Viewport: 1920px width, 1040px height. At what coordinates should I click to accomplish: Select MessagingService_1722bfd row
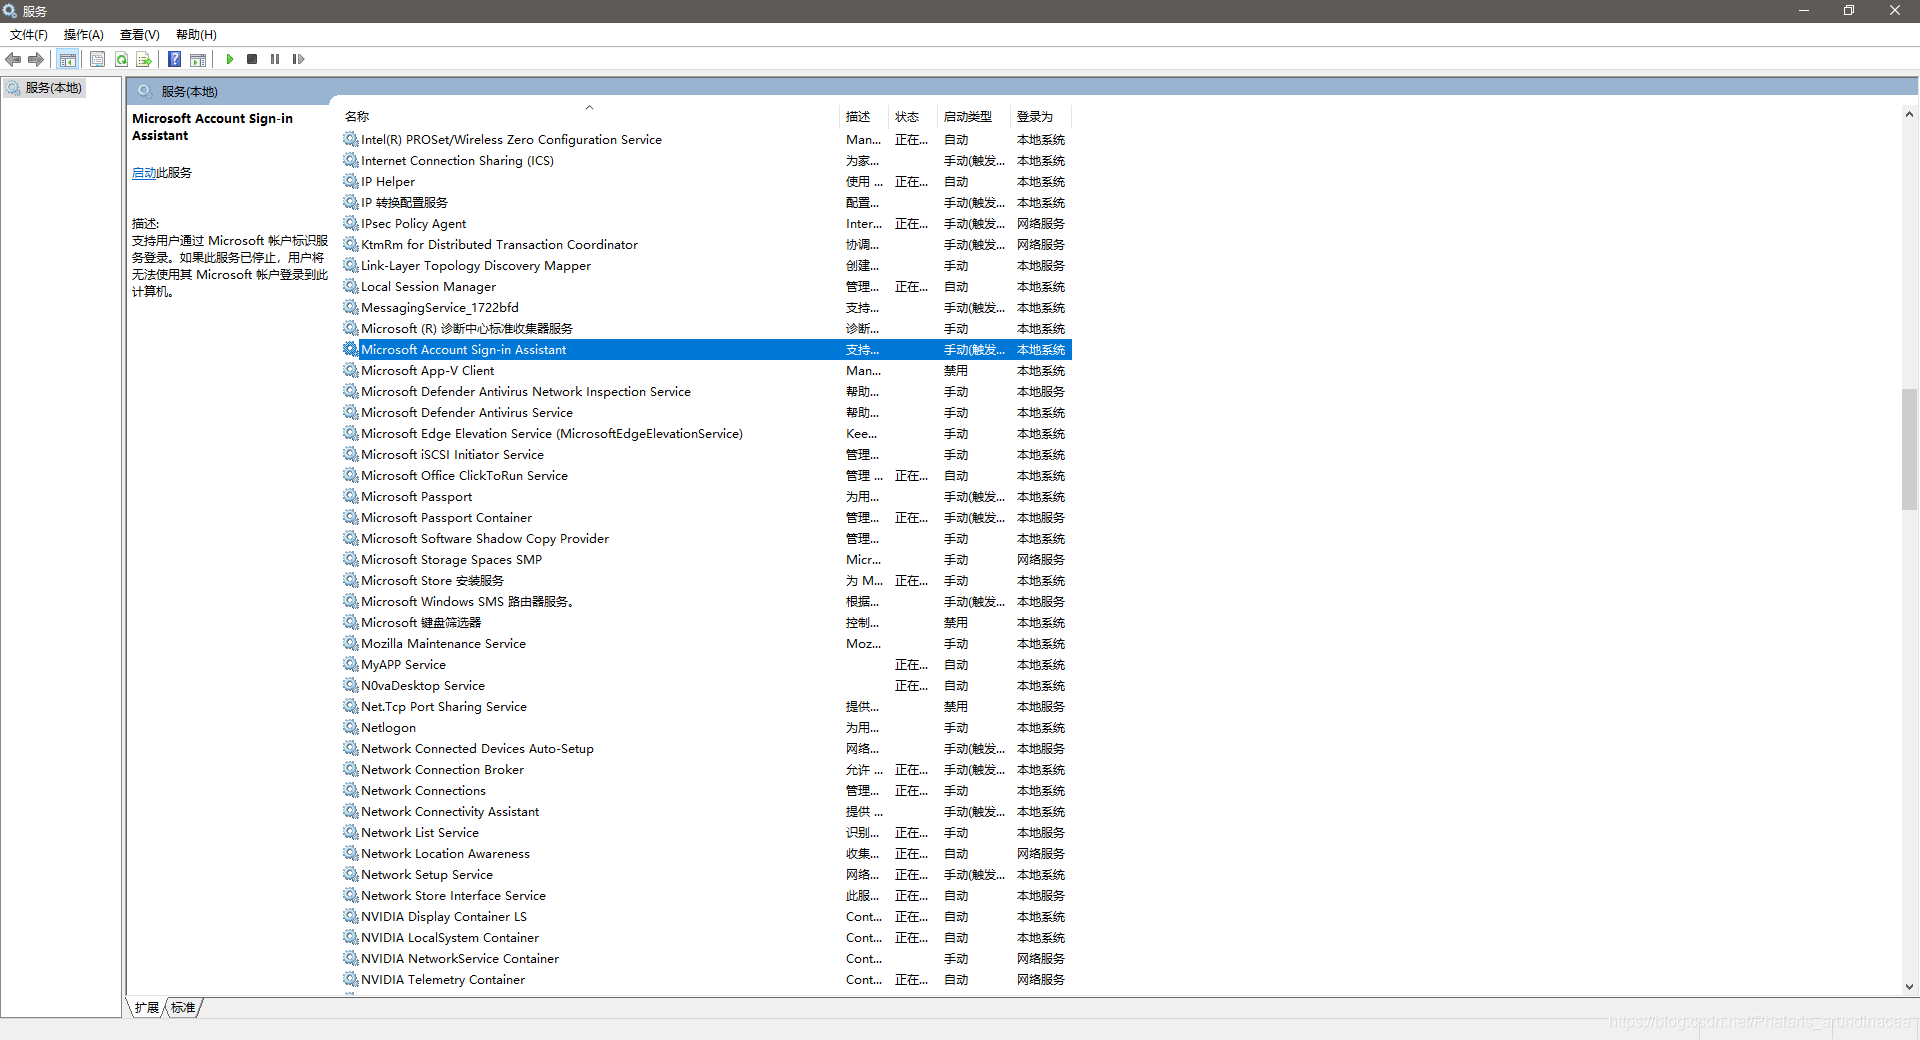(x=706, y=308)
